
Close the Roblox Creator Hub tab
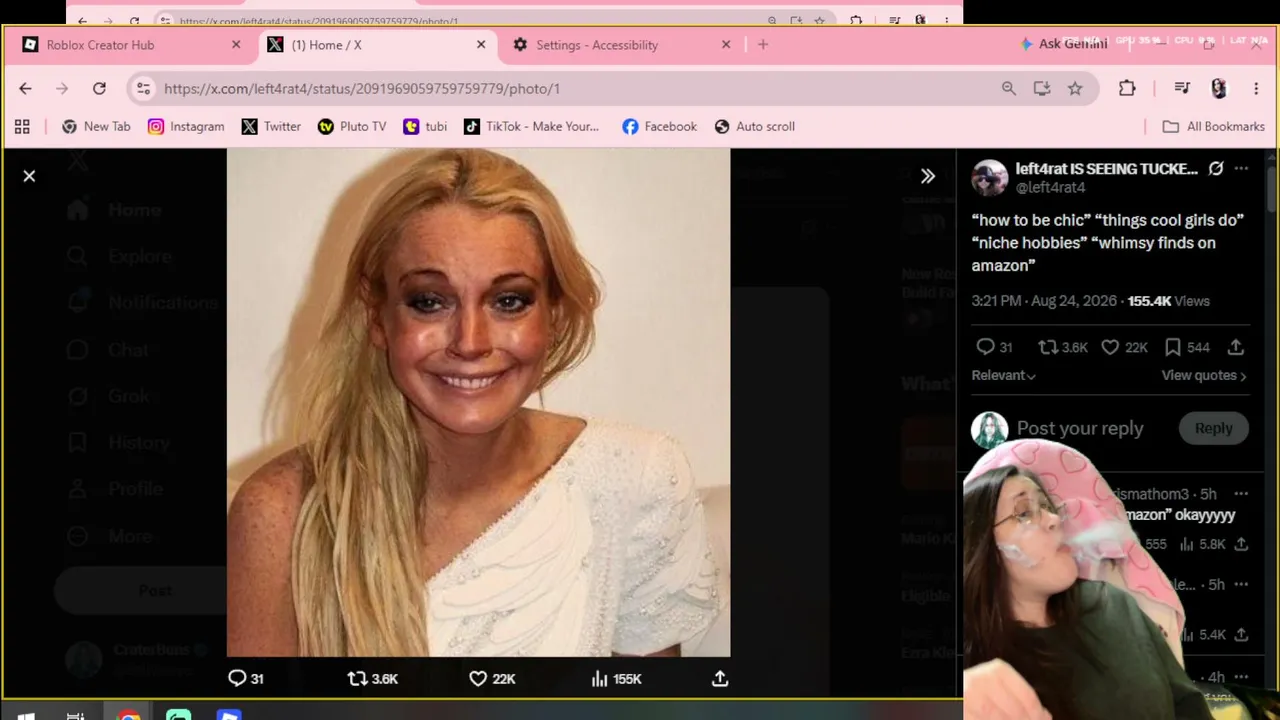(x=236, y=45)
